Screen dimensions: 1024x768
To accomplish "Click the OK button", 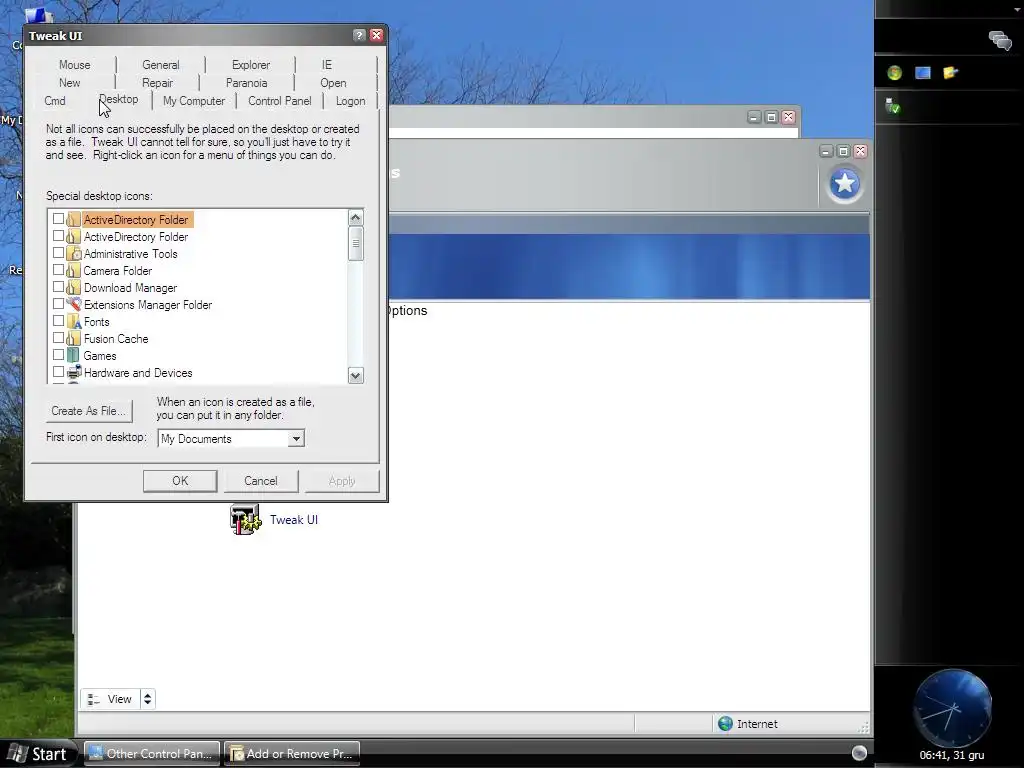I will pyautogui.click(x=180, y=481).
